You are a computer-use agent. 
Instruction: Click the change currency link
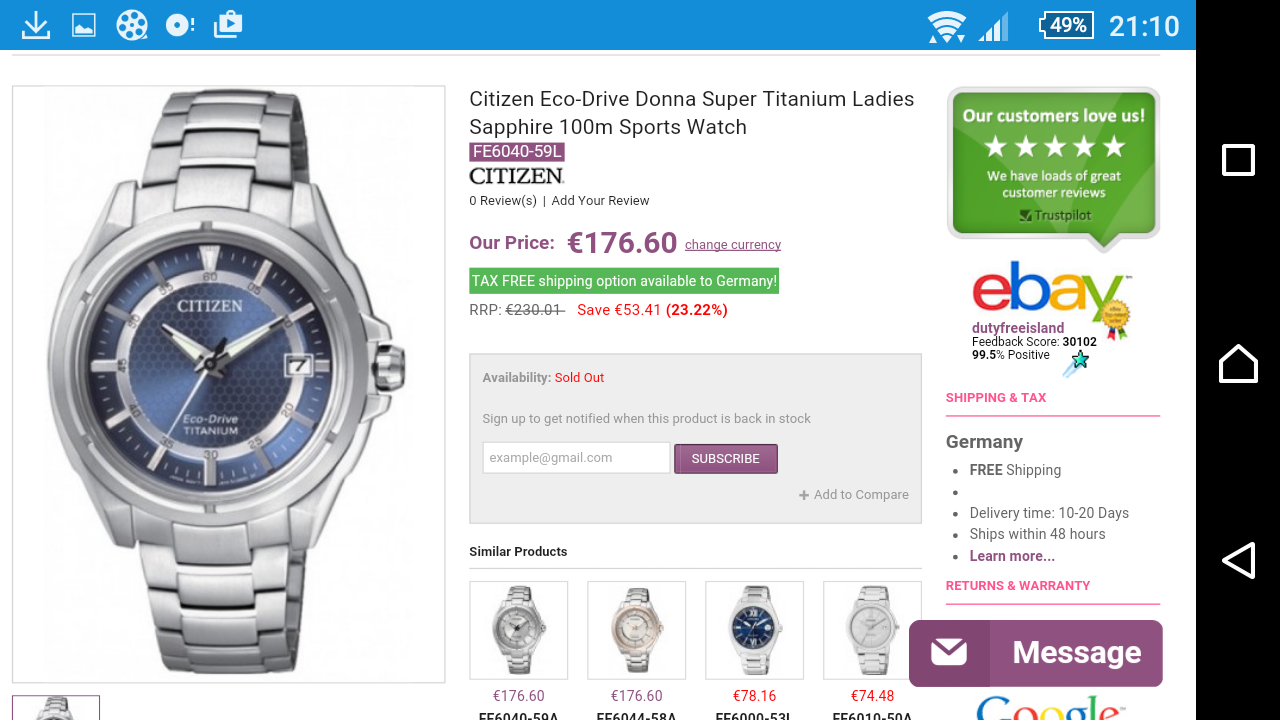click(733, 245)
